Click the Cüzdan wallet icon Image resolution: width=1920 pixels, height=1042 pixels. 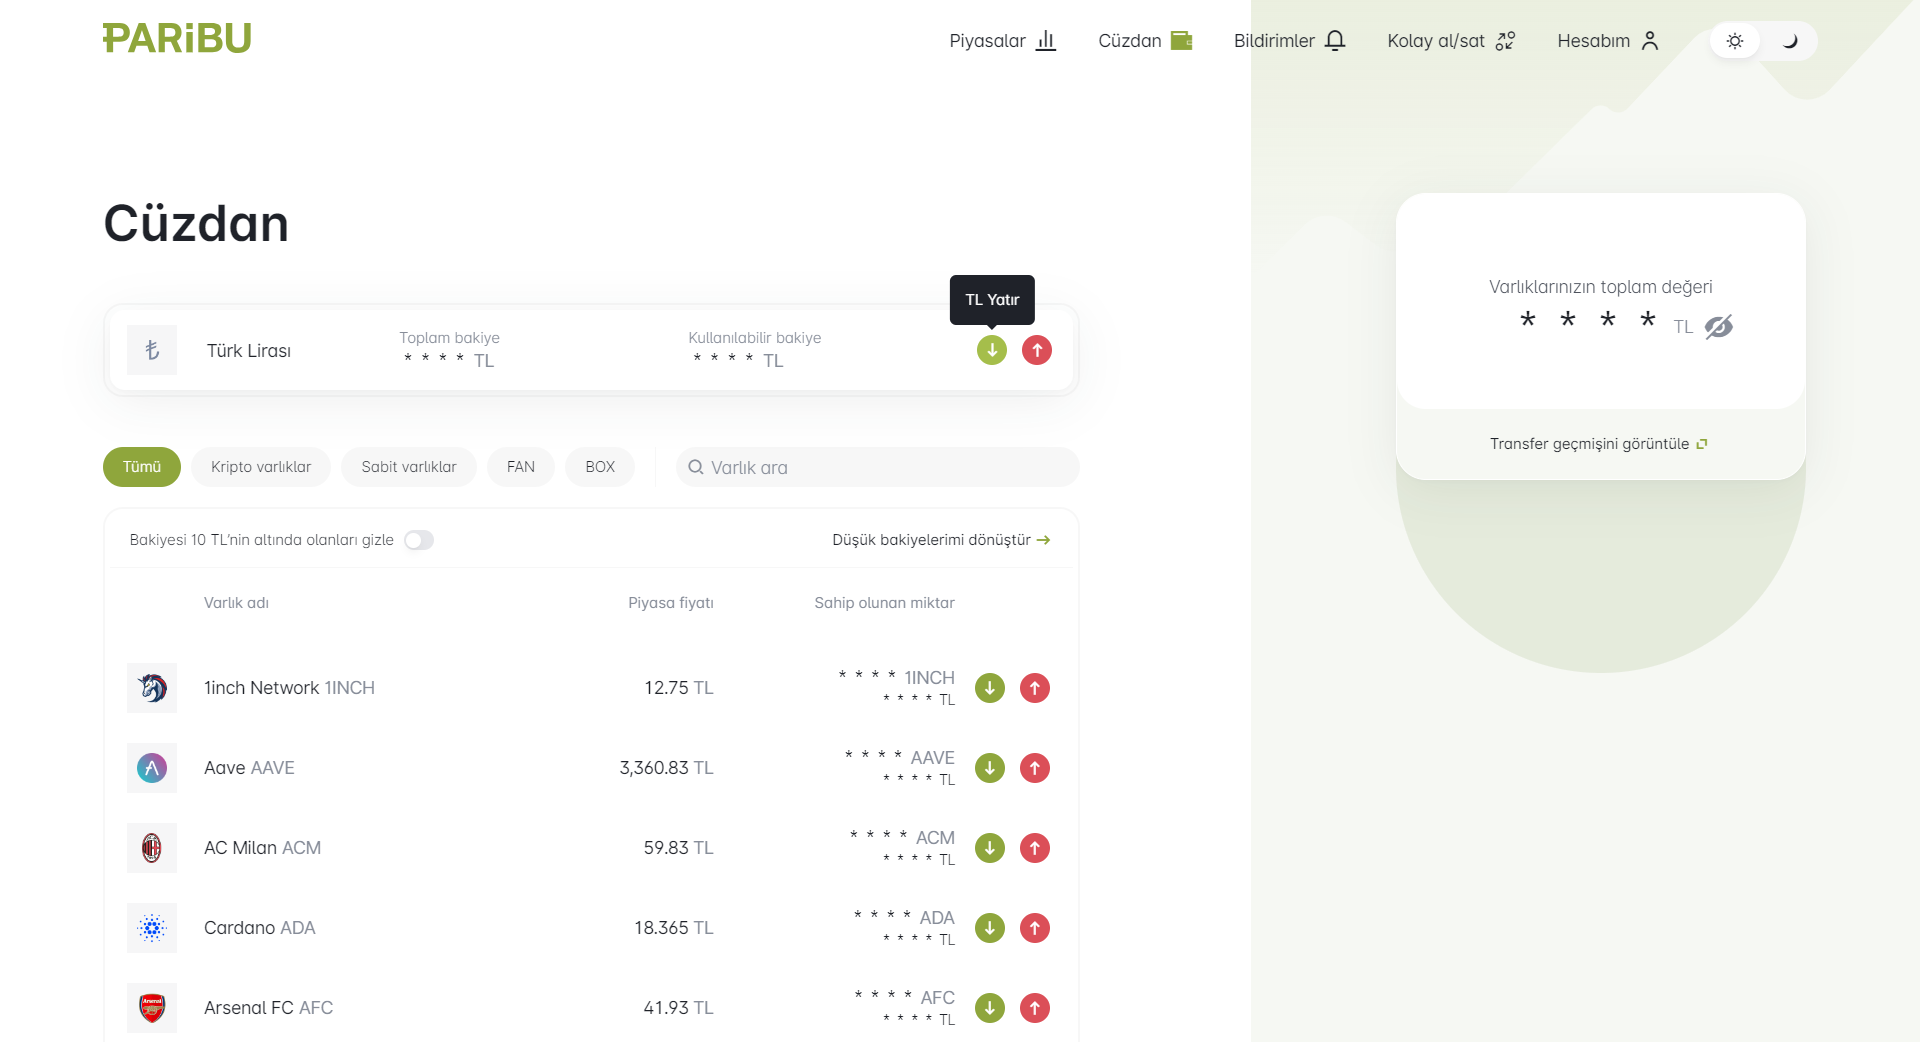tap(1182, 40)
